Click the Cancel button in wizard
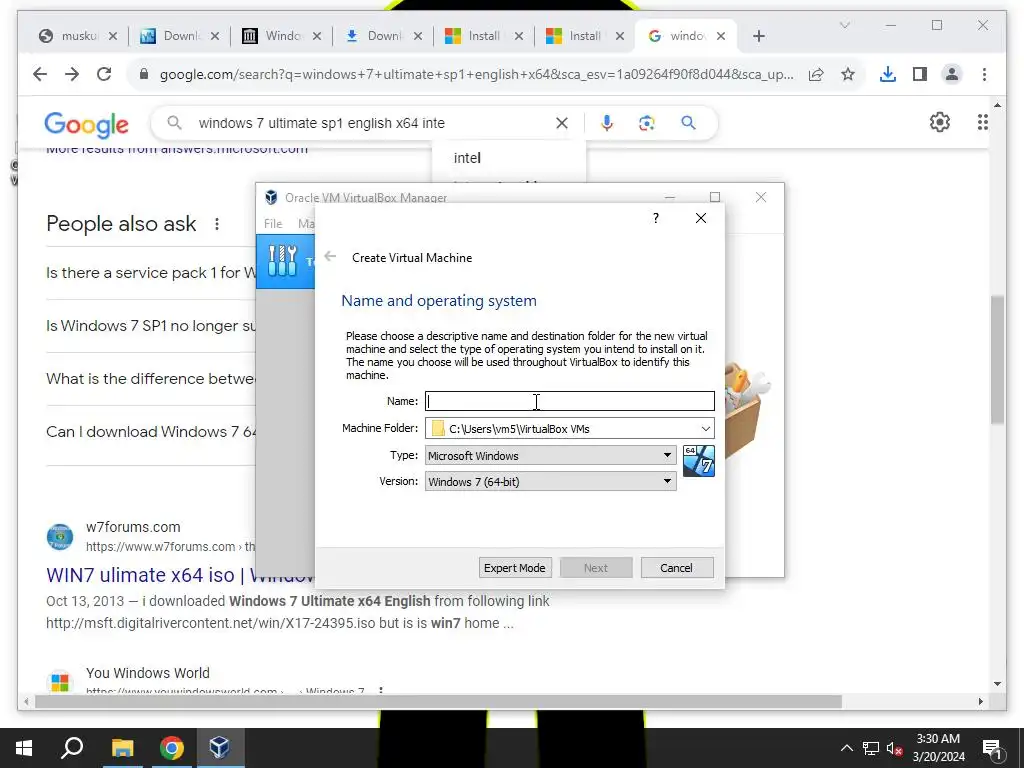1024x768 pixels. click(x=677, y=568)
